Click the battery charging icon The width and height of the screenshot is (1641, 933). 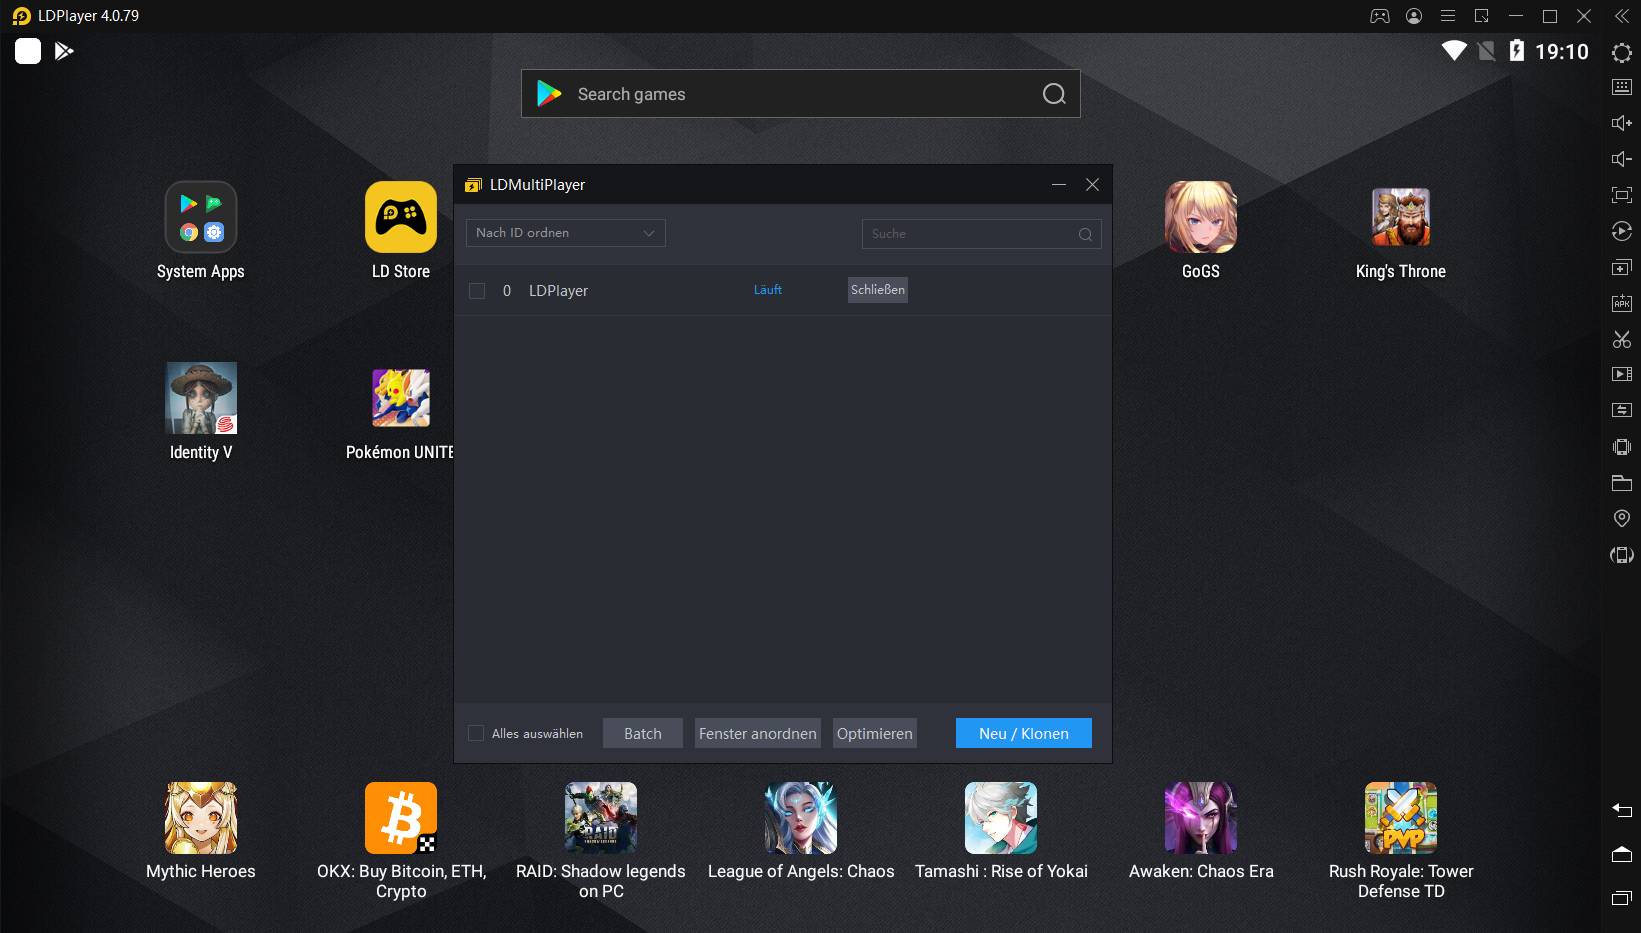tap(1517, 51)
